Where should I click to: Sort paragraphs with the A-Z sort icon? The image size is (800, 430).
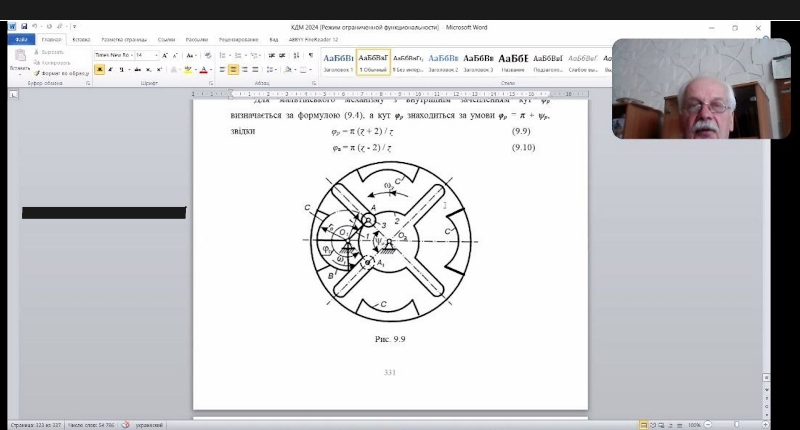click(296, 55)
